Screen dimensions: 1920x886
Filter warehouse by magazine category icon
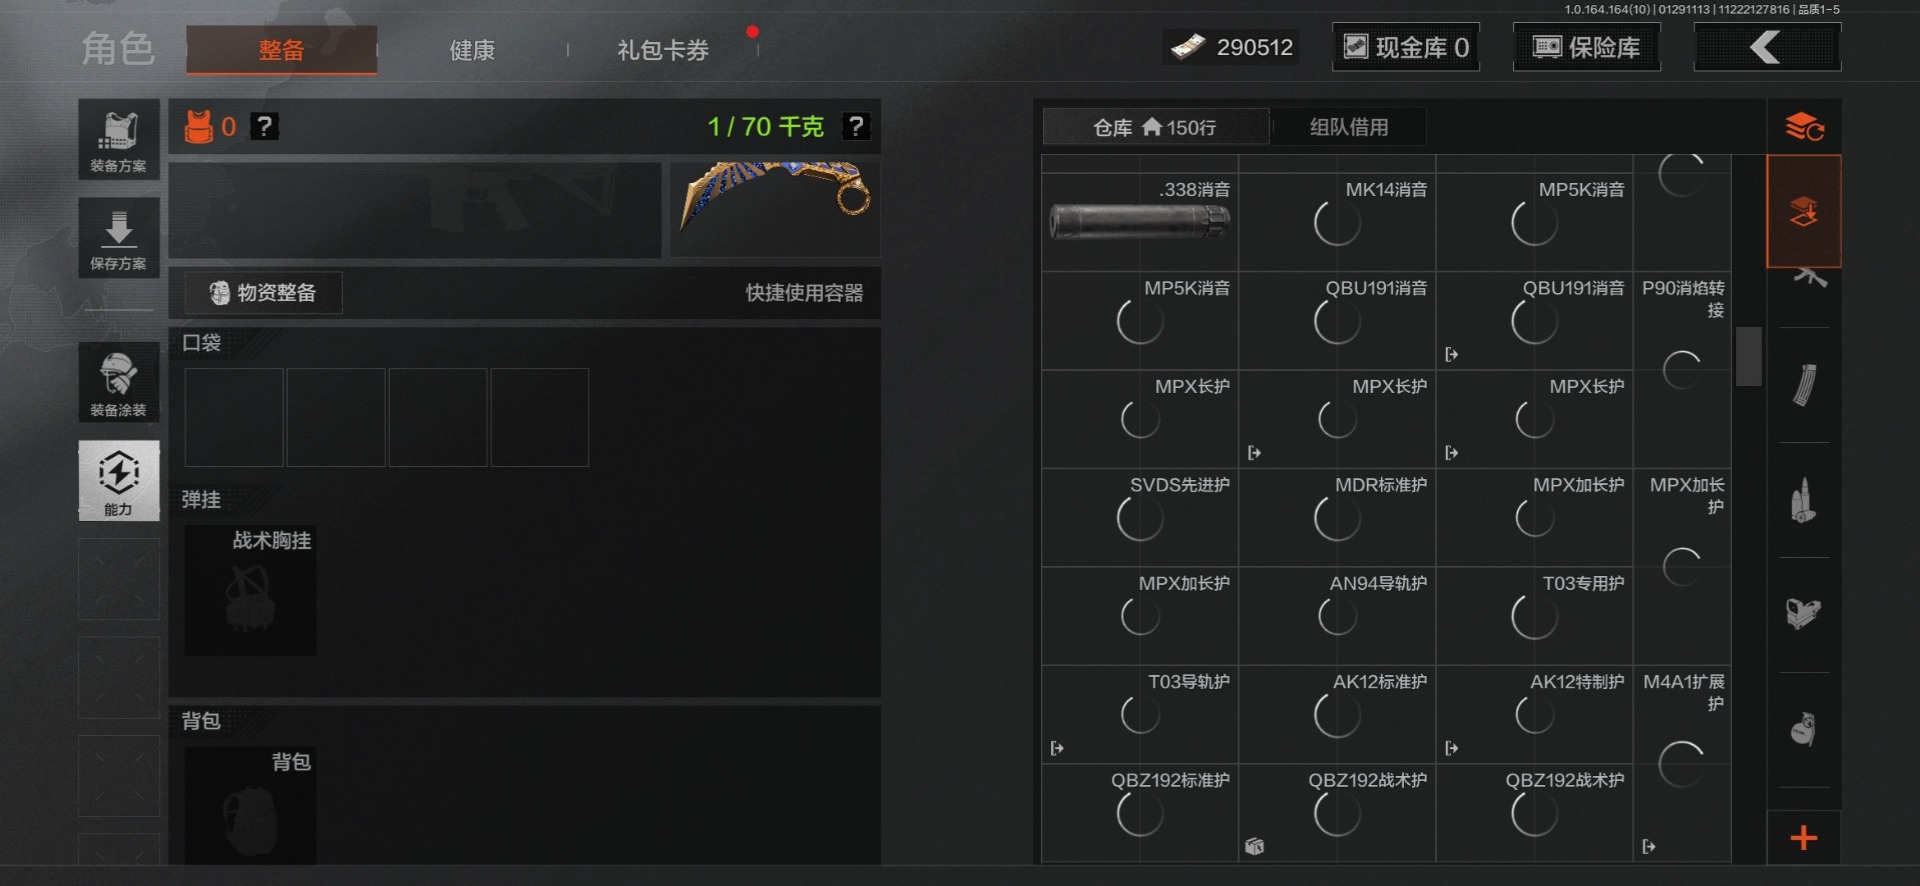[x=1804, y=385]
